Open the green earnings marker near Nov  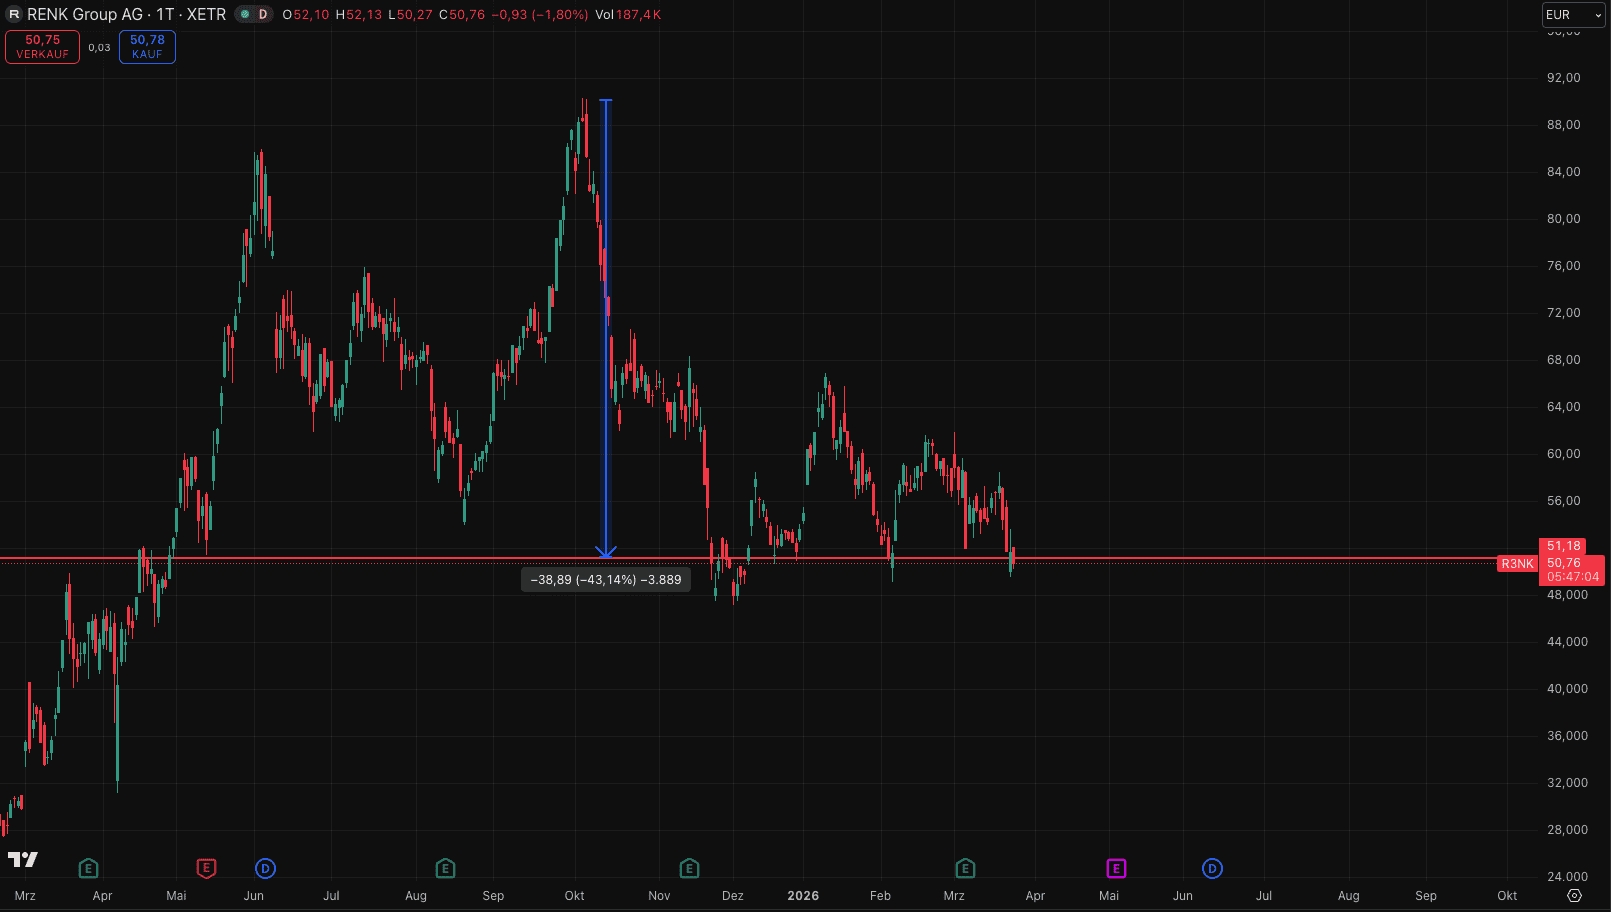pos(689,868)
